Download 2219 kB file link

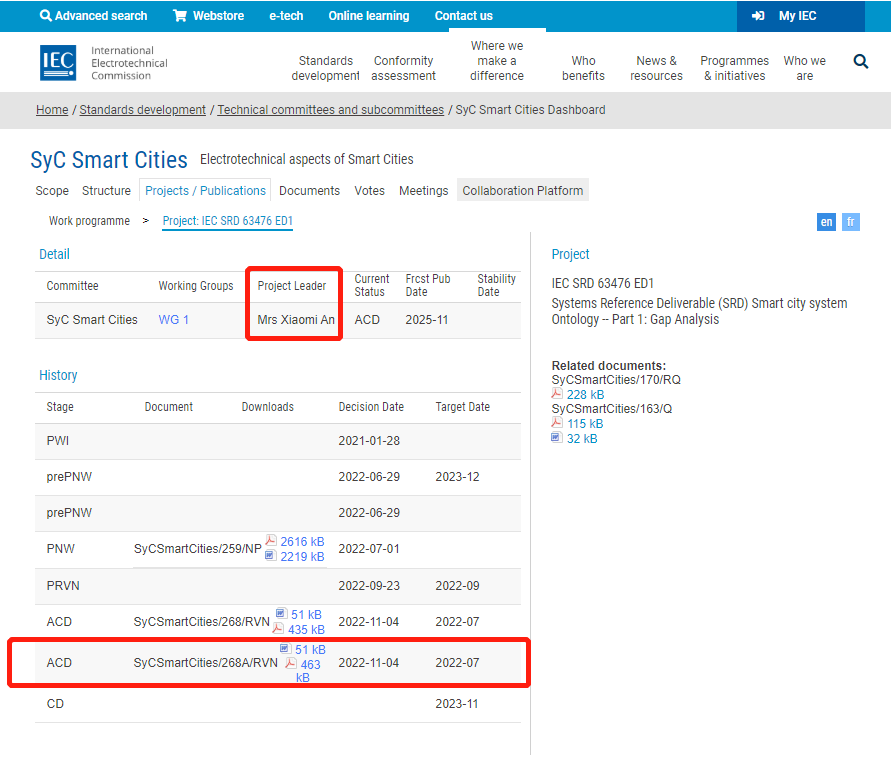click(302, 556)
